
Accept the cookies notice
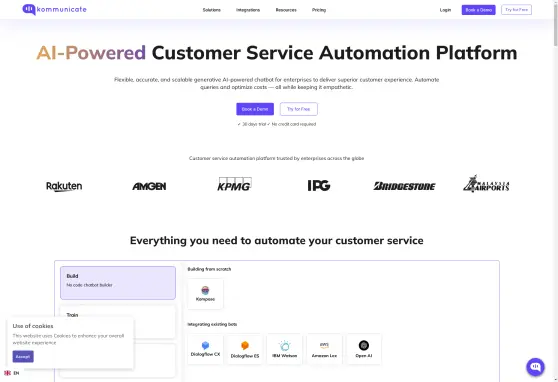[x=23, y=356]
